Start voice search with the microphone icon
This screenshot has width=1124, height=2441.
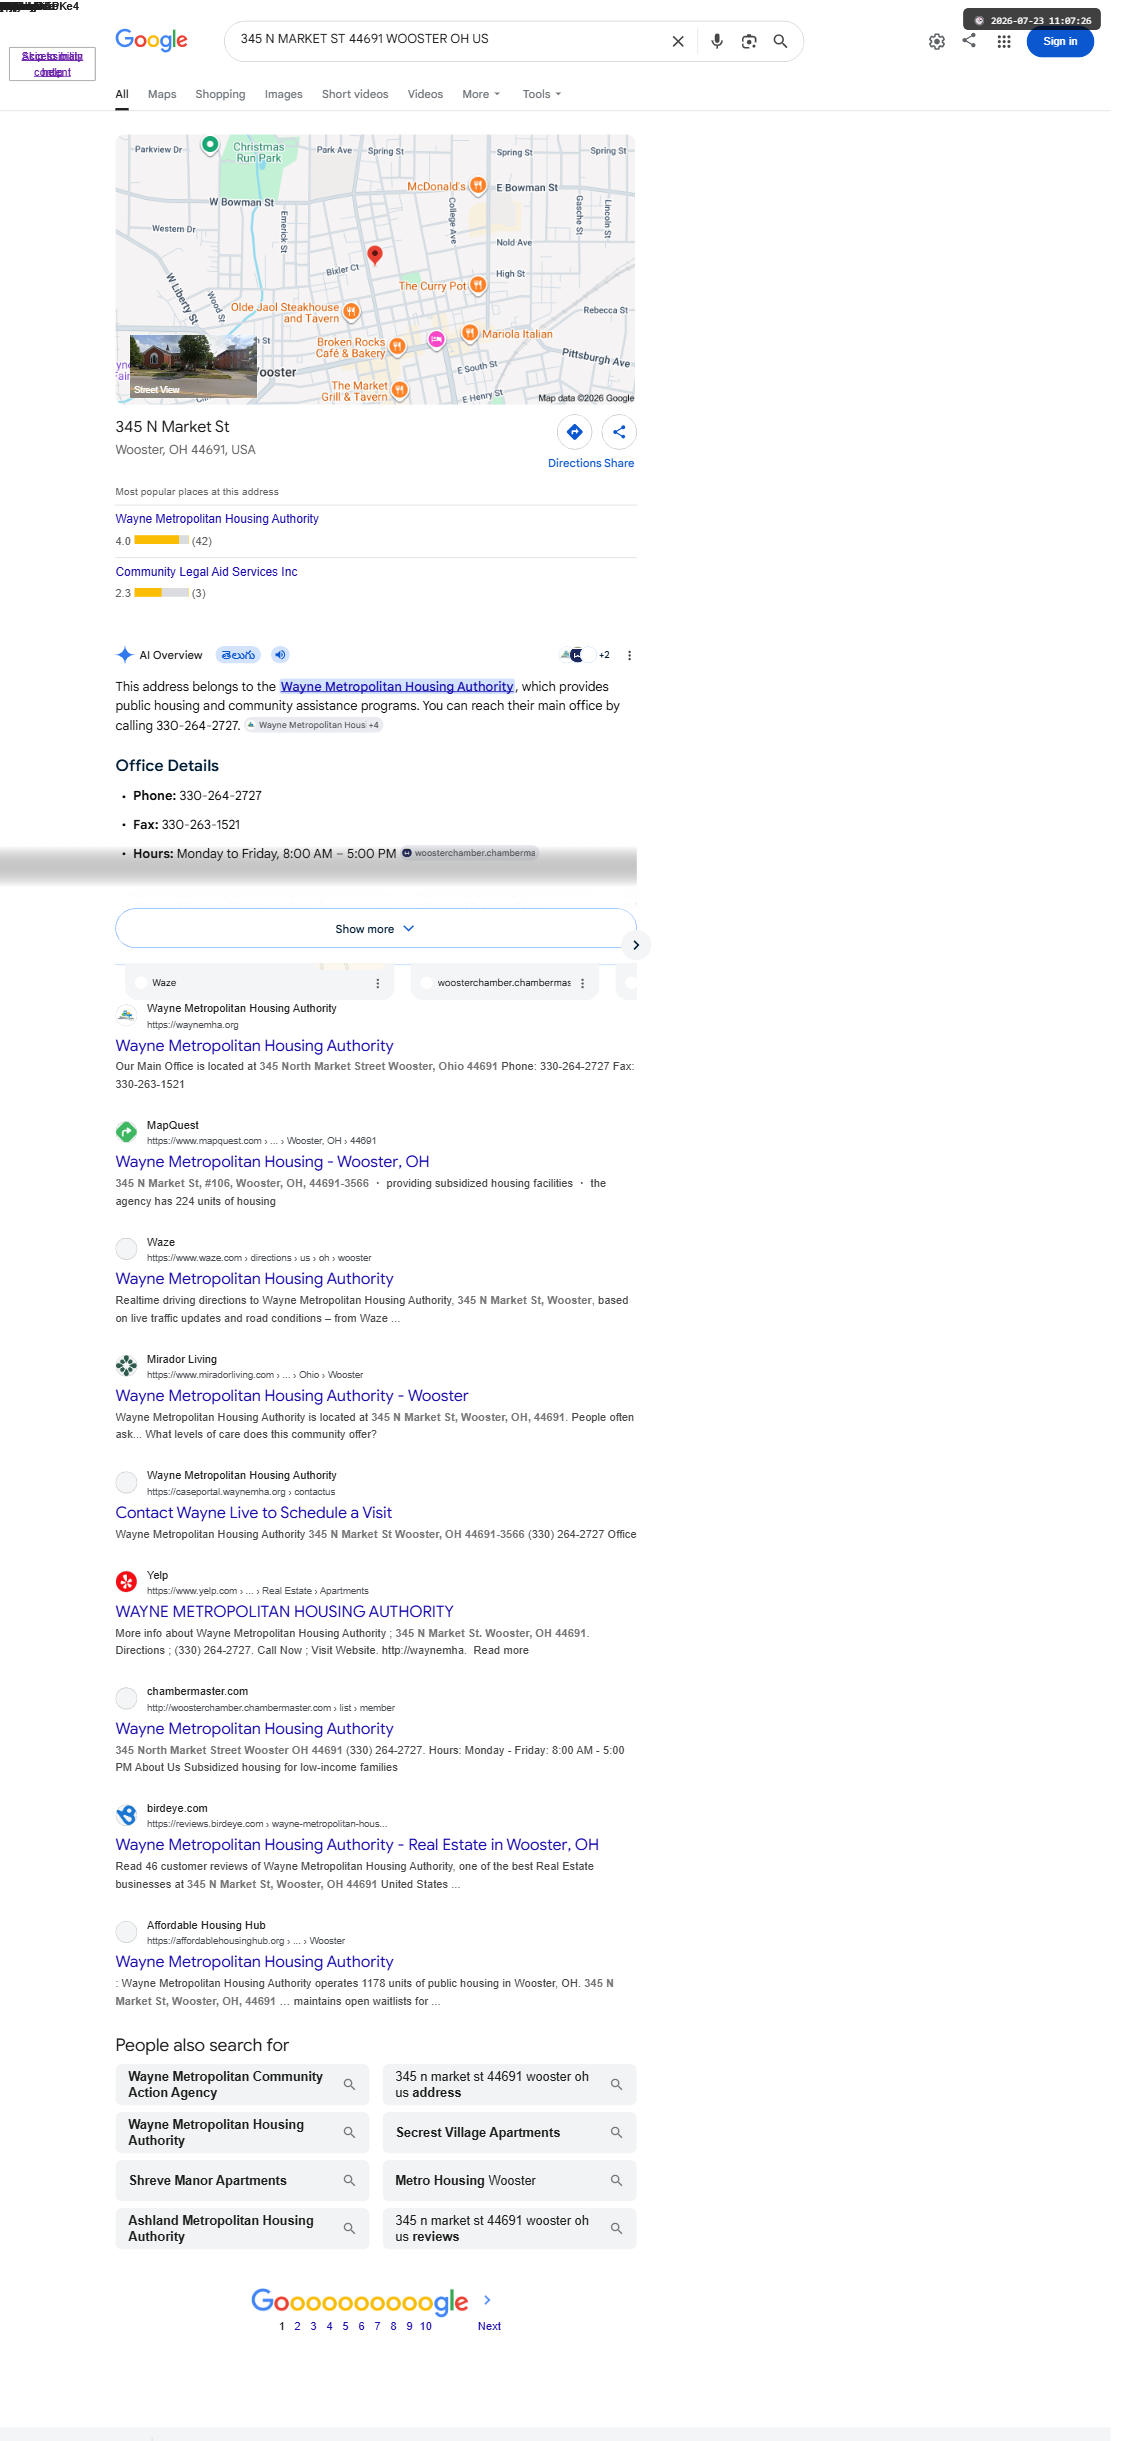pos(717,41)
